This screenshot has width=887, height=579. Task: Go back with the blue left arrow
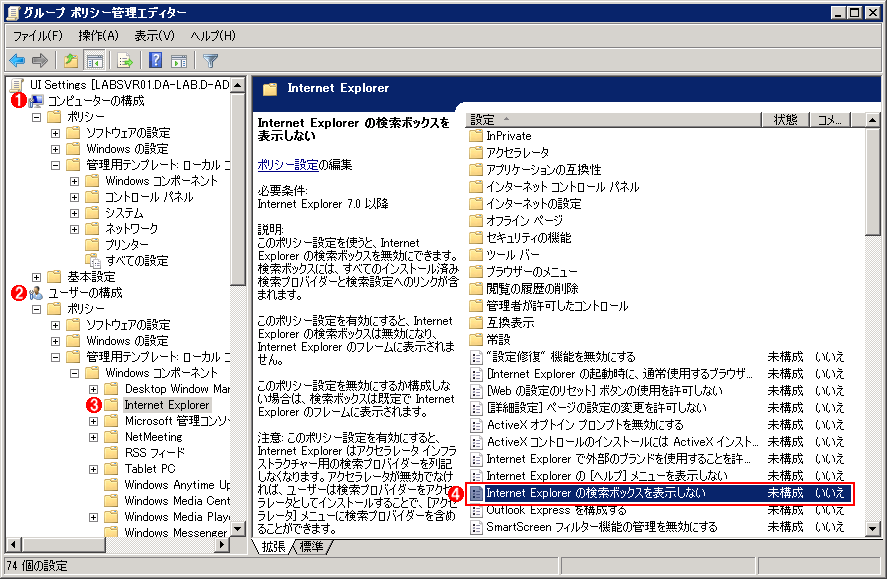tap(18, 60)
